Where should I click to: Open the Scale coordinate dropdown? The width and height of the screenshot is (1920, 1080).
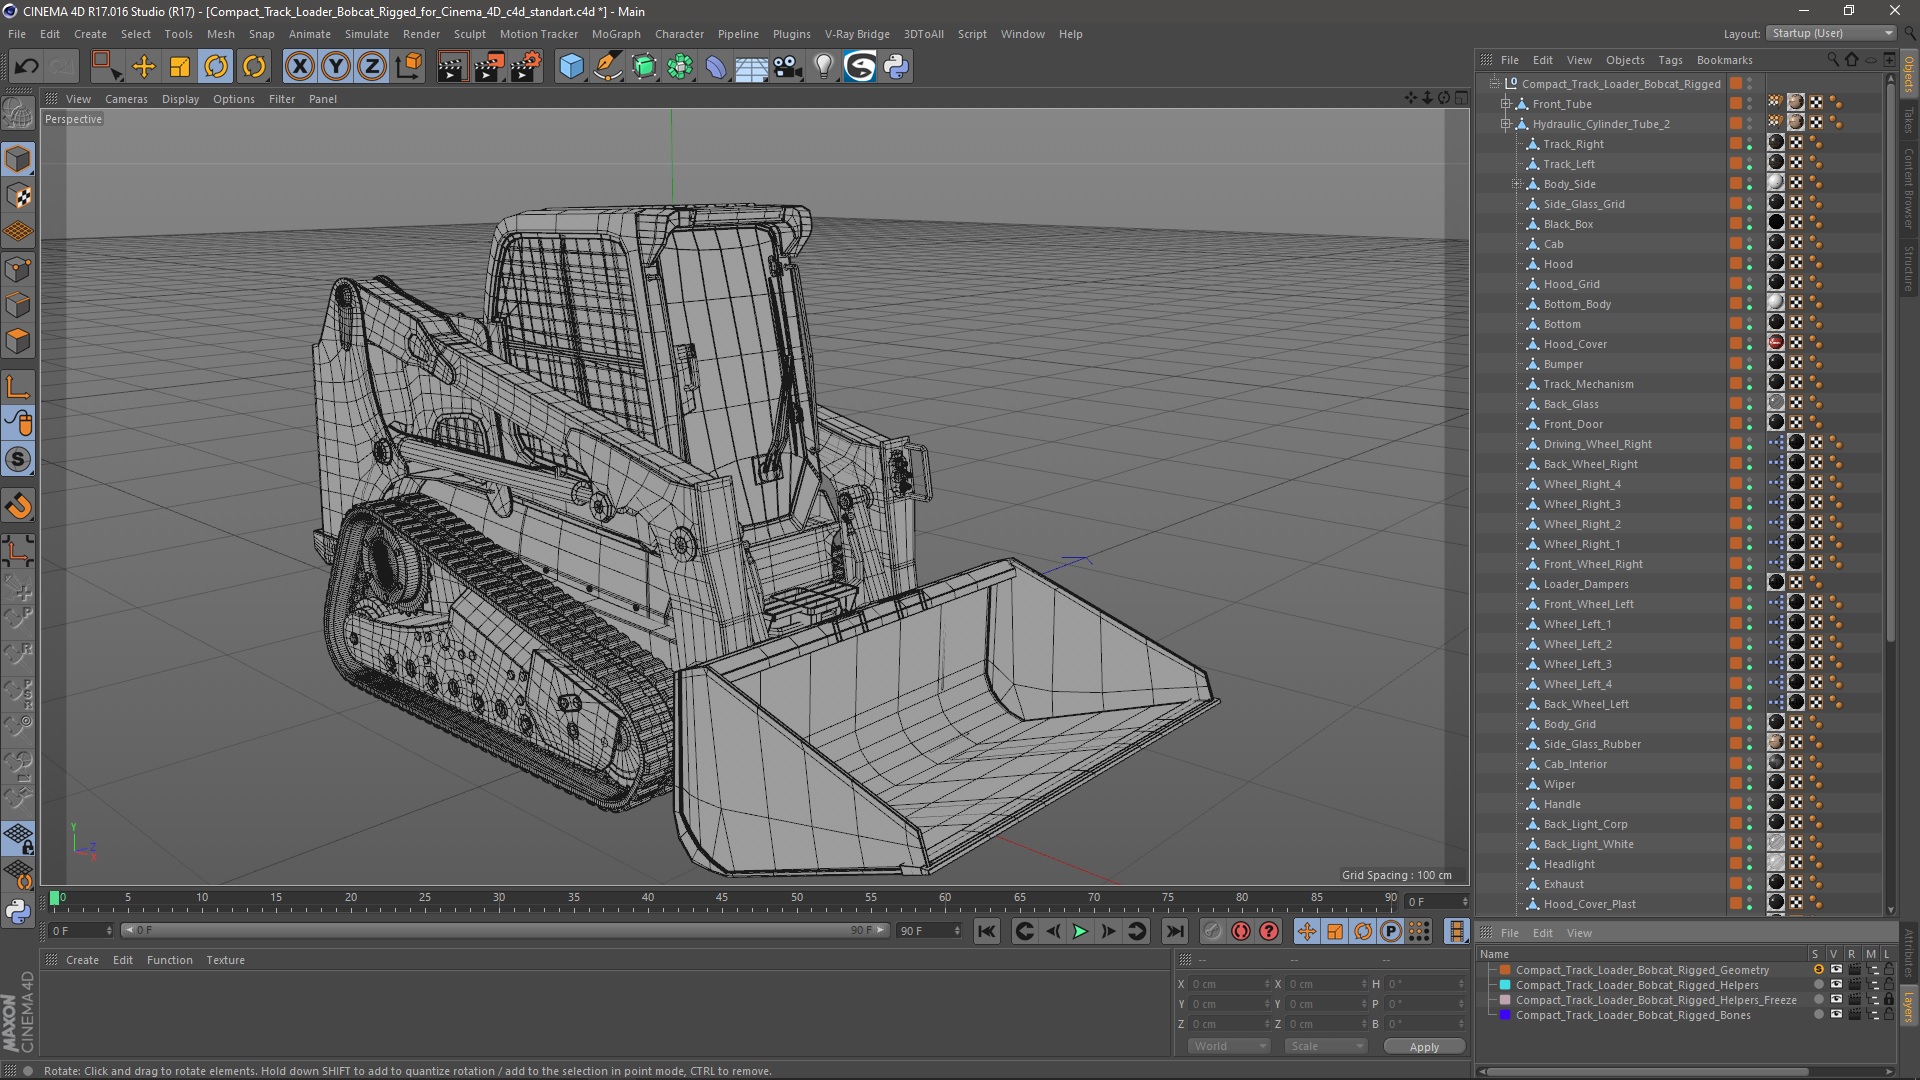(1326, 1046)
